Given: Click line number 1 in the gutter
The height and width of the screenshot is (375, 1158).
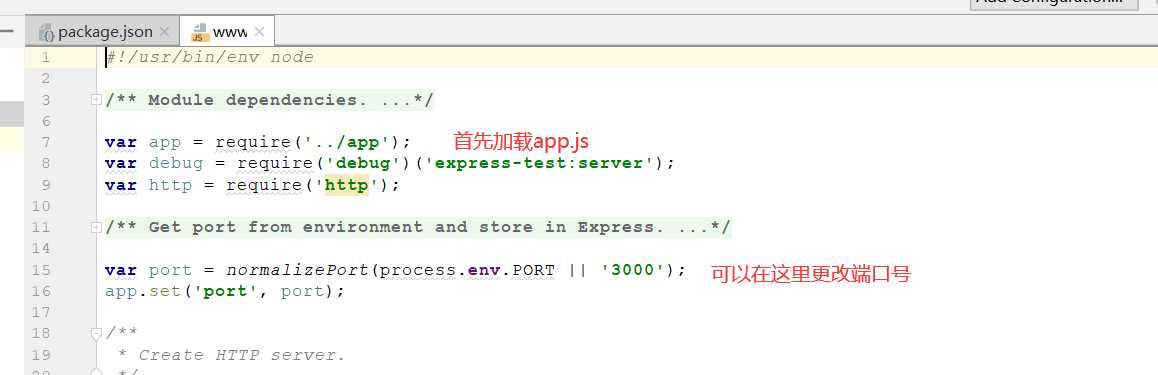Looking at the screenshot, I should pos(46,58).
